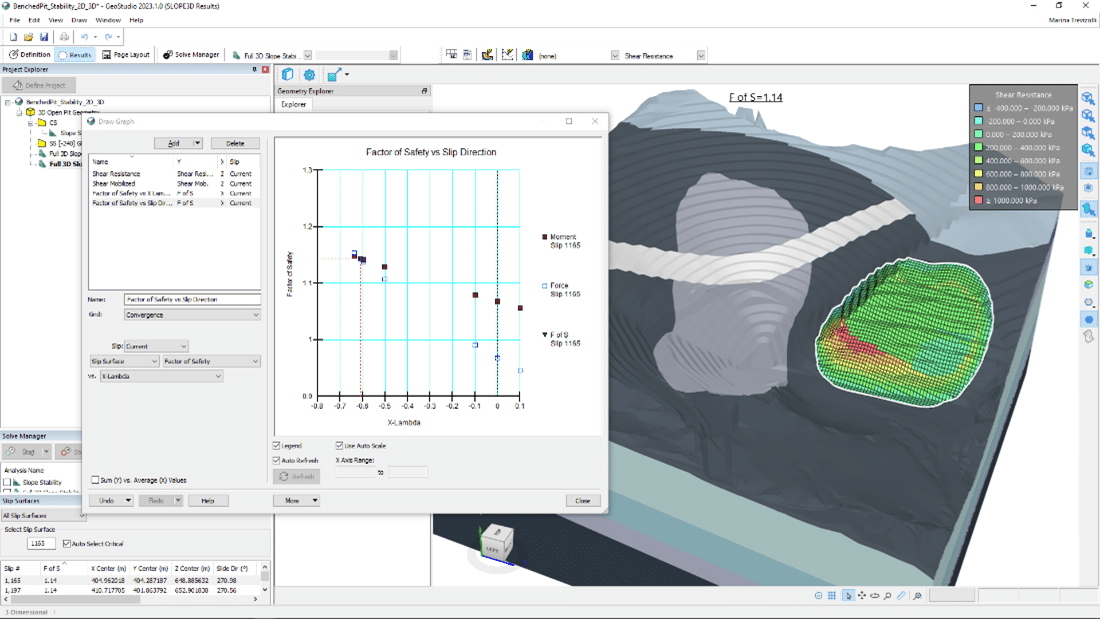1100x619 pixels.
Task: Toggle the grid display in status bar
Action: coord(832,595)
